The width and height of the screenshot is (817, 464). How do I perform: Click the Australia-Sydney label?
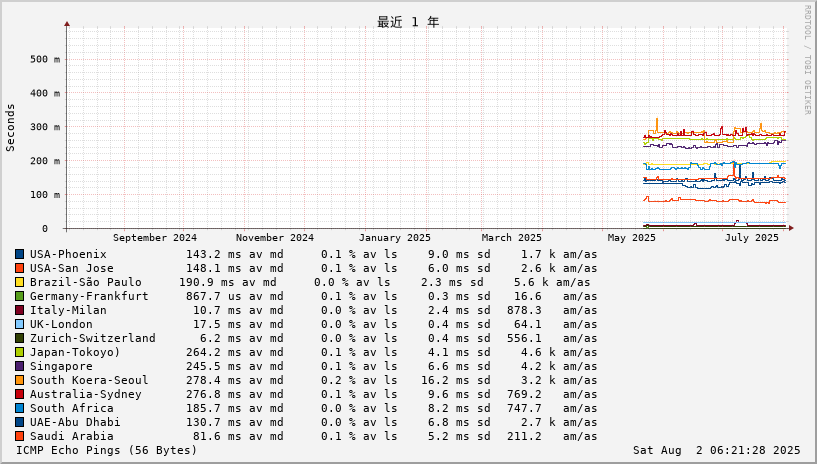pos(85,395)
